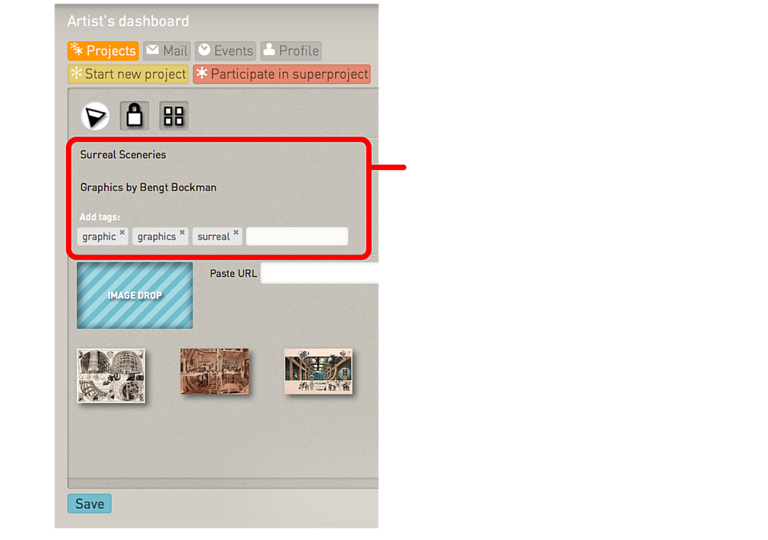This screenshot has height=540, width=768.
Task: Delete the 'graphics' tag via x icon
Action: click(x=182, y=233)
